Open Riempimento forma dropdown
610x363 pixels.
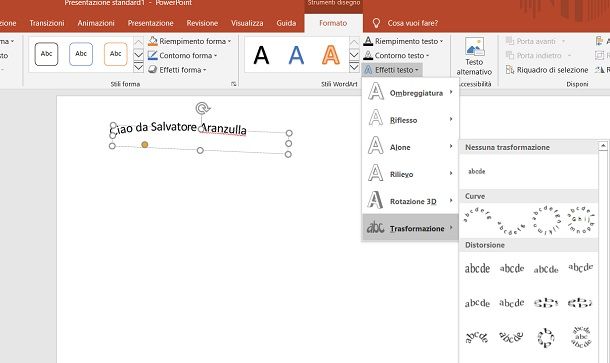tap(189, 41)
